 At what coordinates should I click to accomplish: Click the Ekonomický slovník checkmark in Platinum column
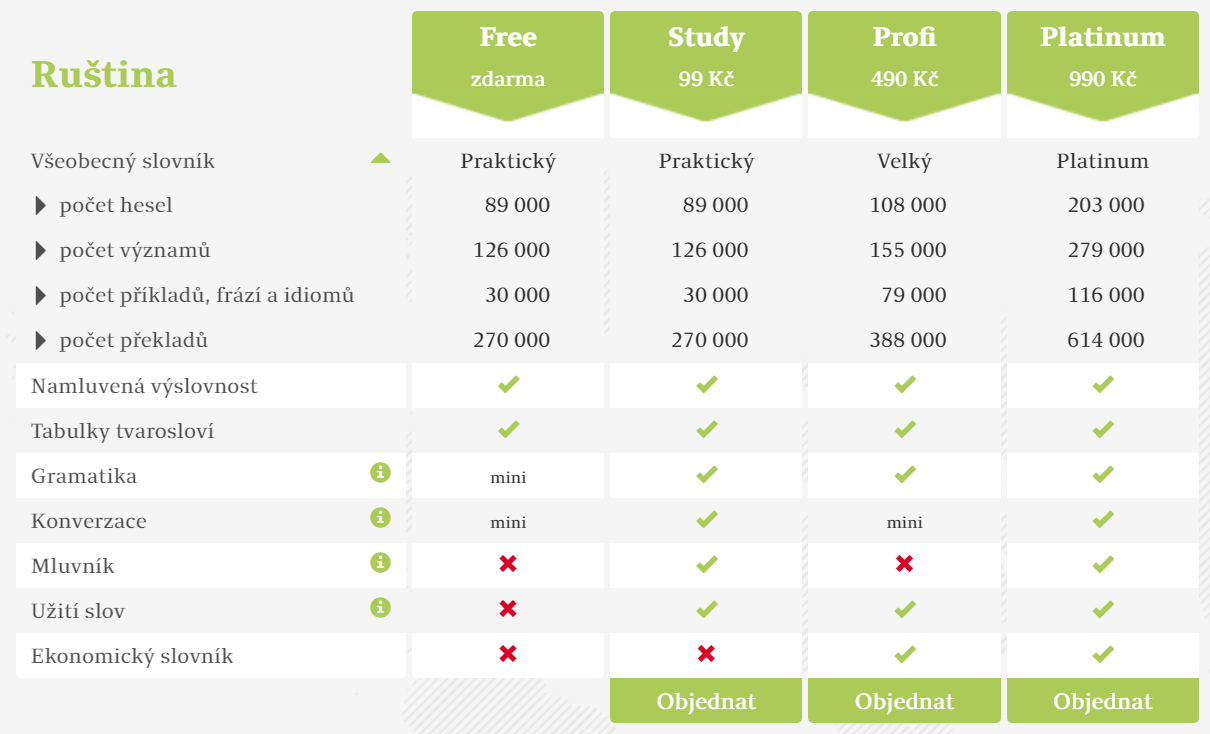click(1103, 654)
